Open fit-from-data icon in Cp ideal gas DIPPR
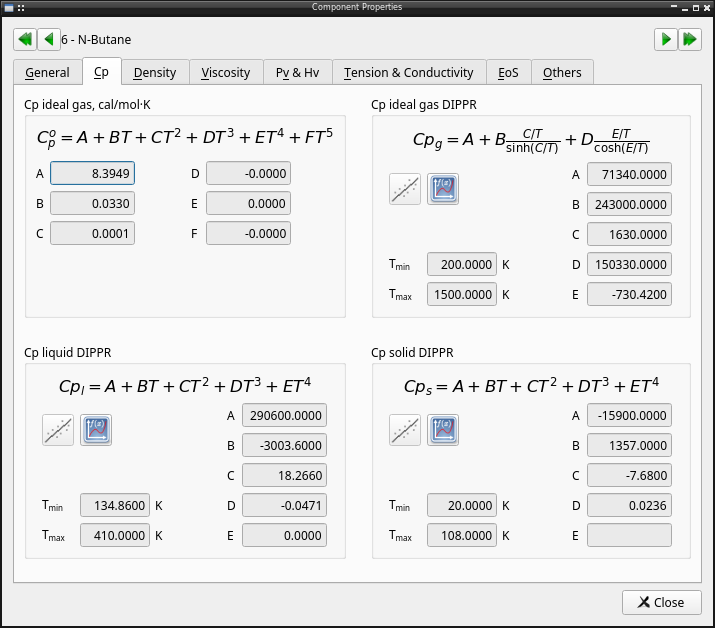This screenshot has width=715, height=628. coord(405,189)
